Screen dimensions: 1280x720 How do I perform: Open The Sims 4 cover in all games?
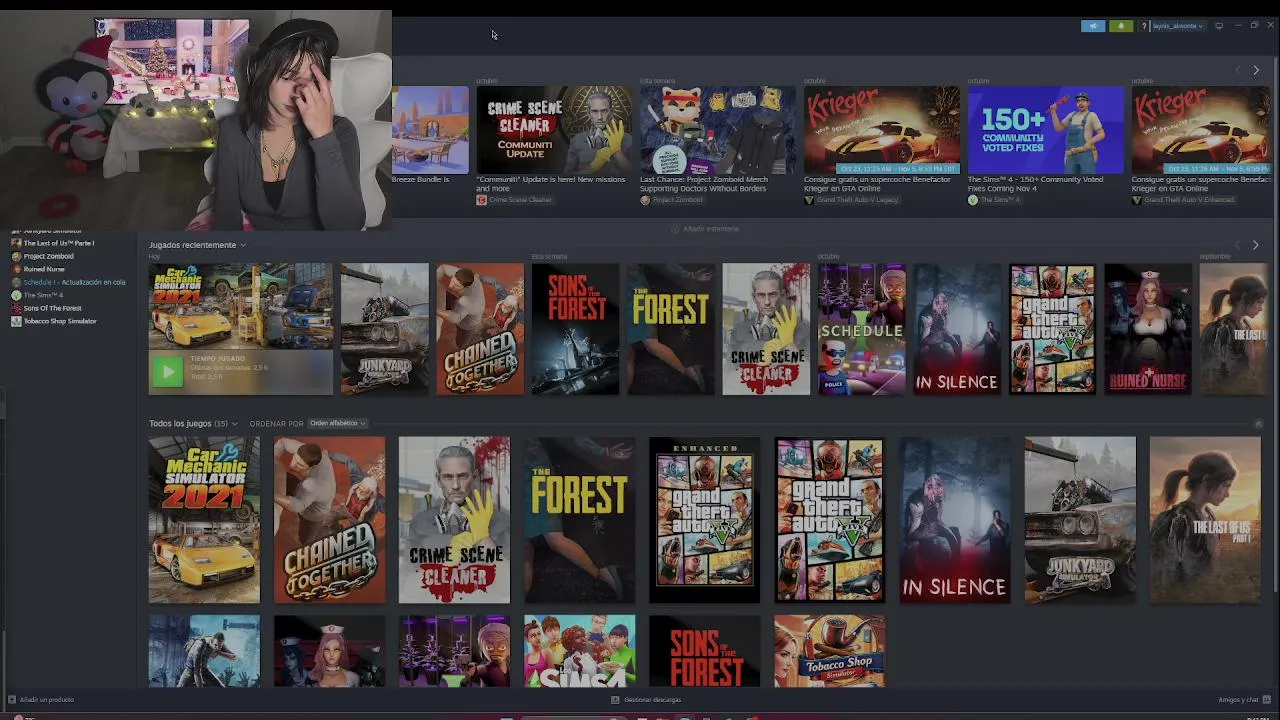point(579,651)
